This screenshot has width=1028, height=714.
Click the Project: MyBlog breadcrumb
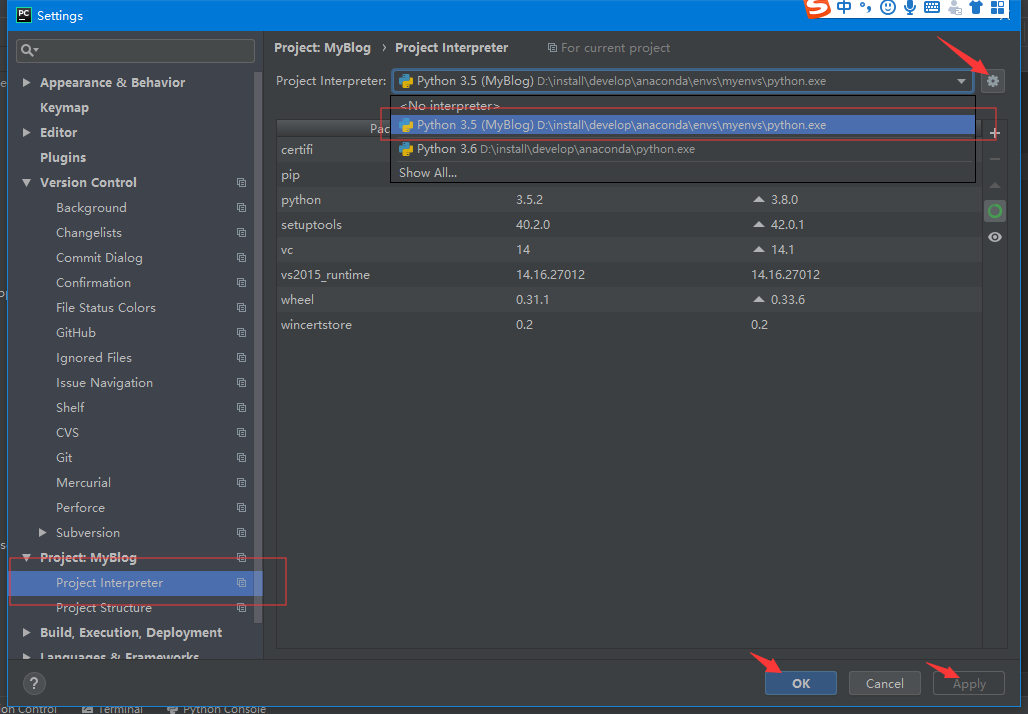point(323,48)
